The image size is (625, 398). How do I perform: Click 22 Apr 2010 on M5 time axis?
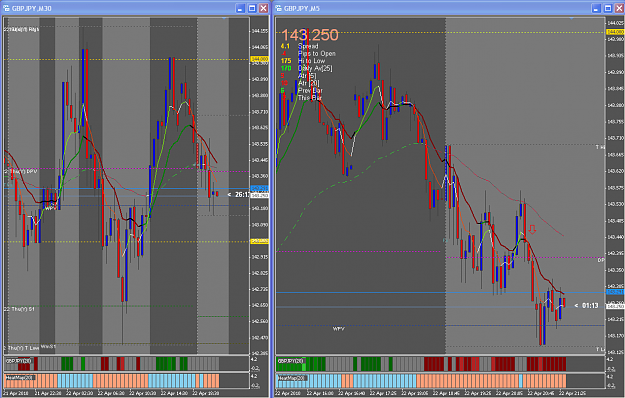[289, 393]
